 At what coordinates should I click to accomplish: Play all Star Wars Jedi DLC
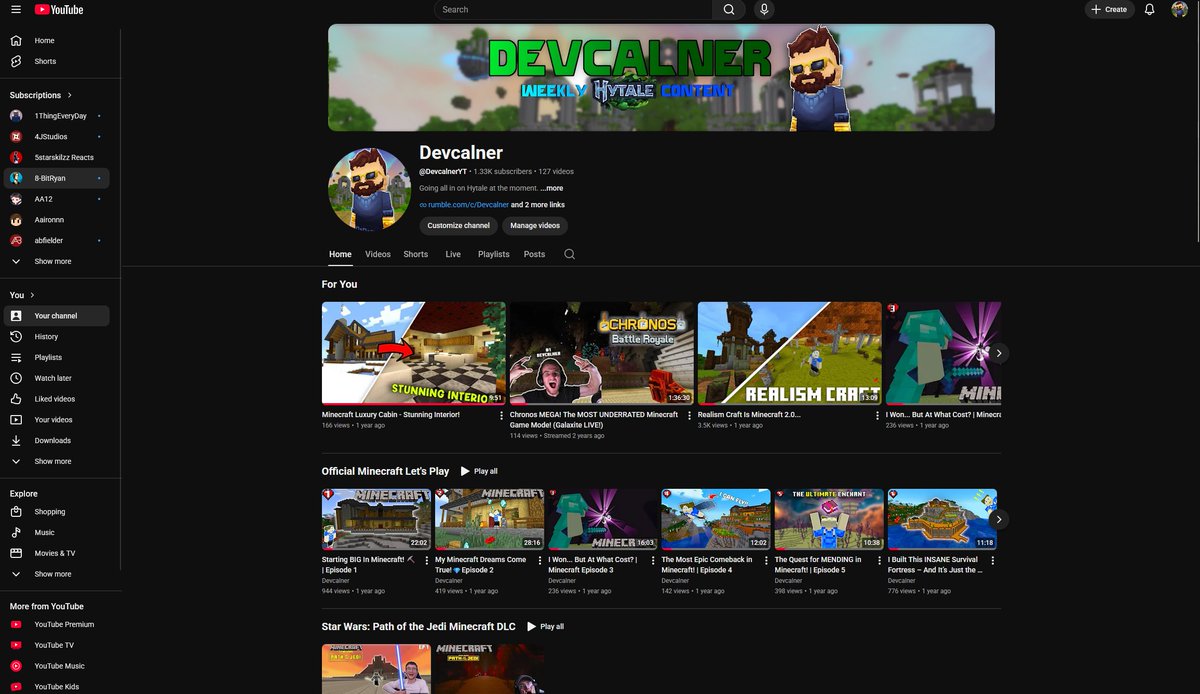pos(546,627)
